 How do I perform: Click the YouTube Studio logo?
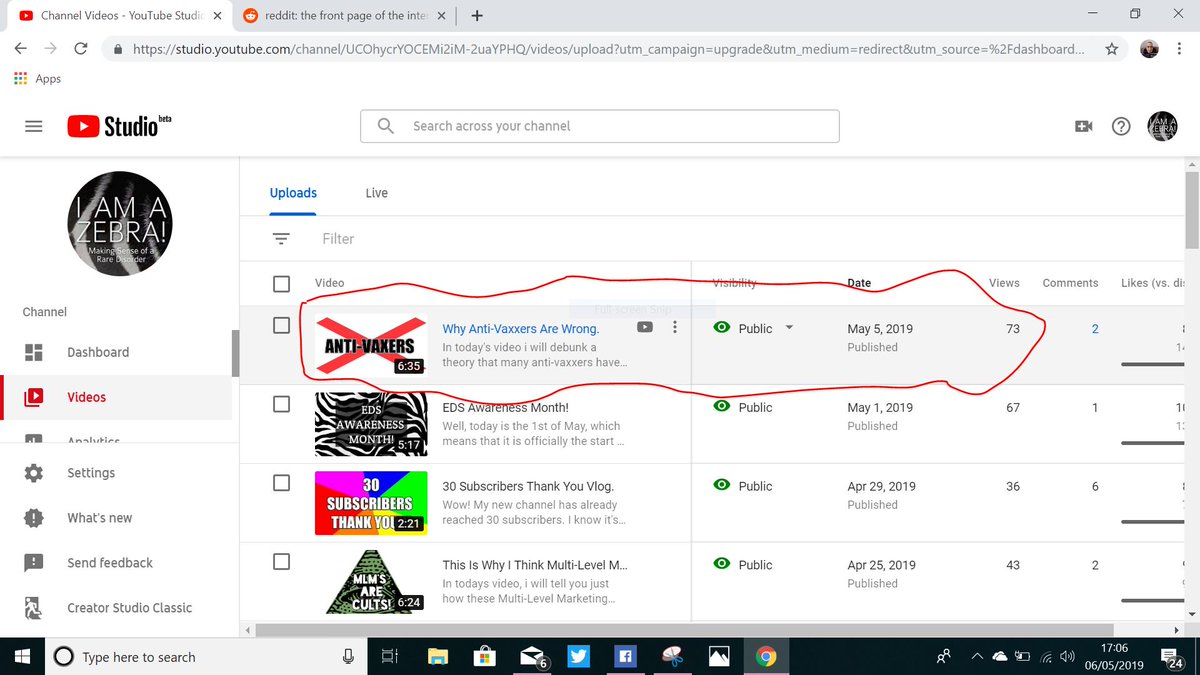coord(119,126)
